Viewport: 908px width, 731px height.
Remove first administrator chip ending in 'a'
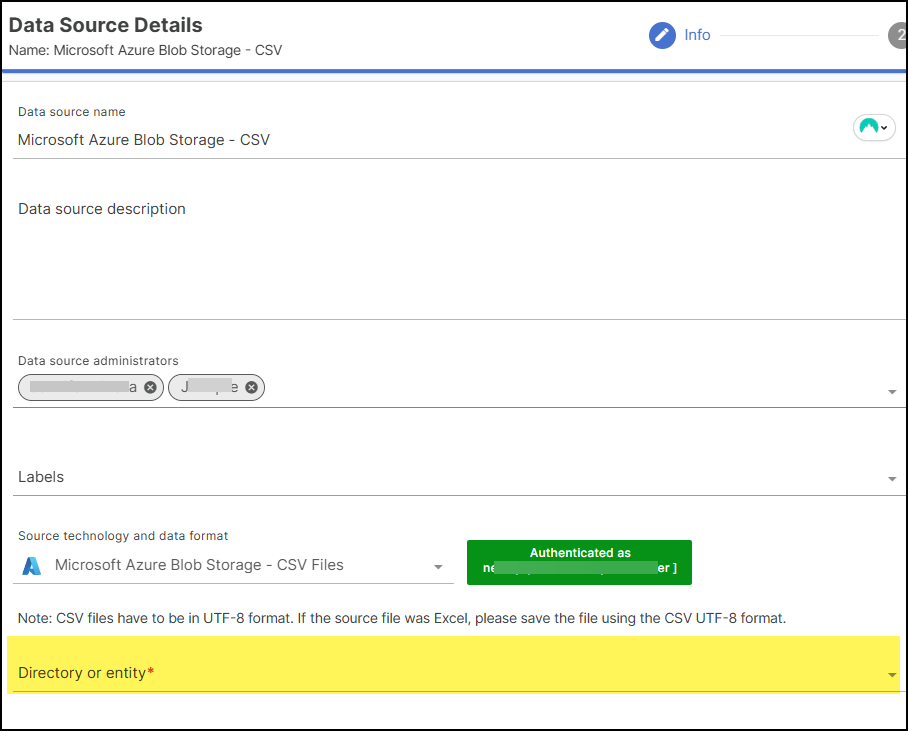pyautogui.click(x=150, y=388)
